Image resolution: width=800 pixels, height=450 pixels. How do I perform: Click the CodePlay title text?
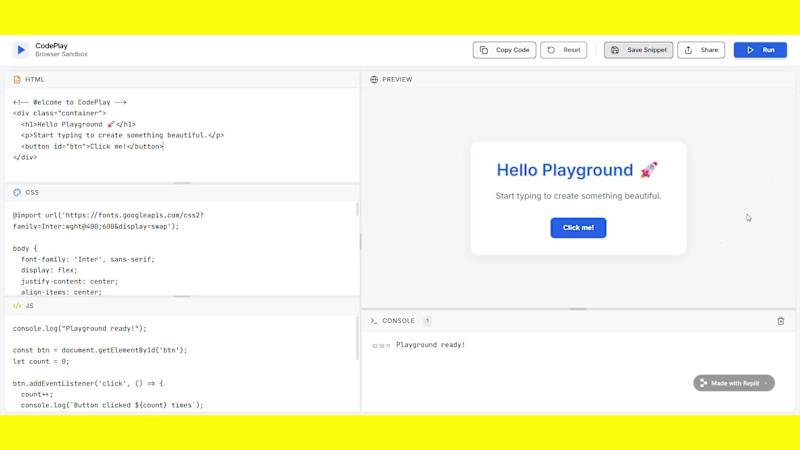pyautogui.click(x=52, y=46)
